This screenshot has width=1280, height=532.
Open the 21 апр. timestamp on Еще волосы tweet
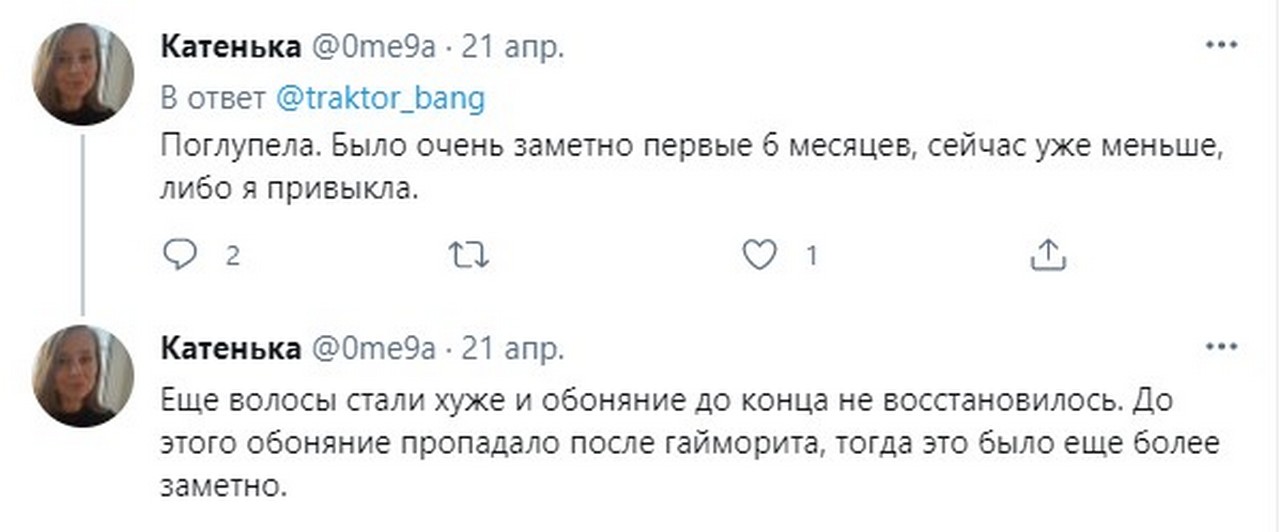click(x=510, y=348)
